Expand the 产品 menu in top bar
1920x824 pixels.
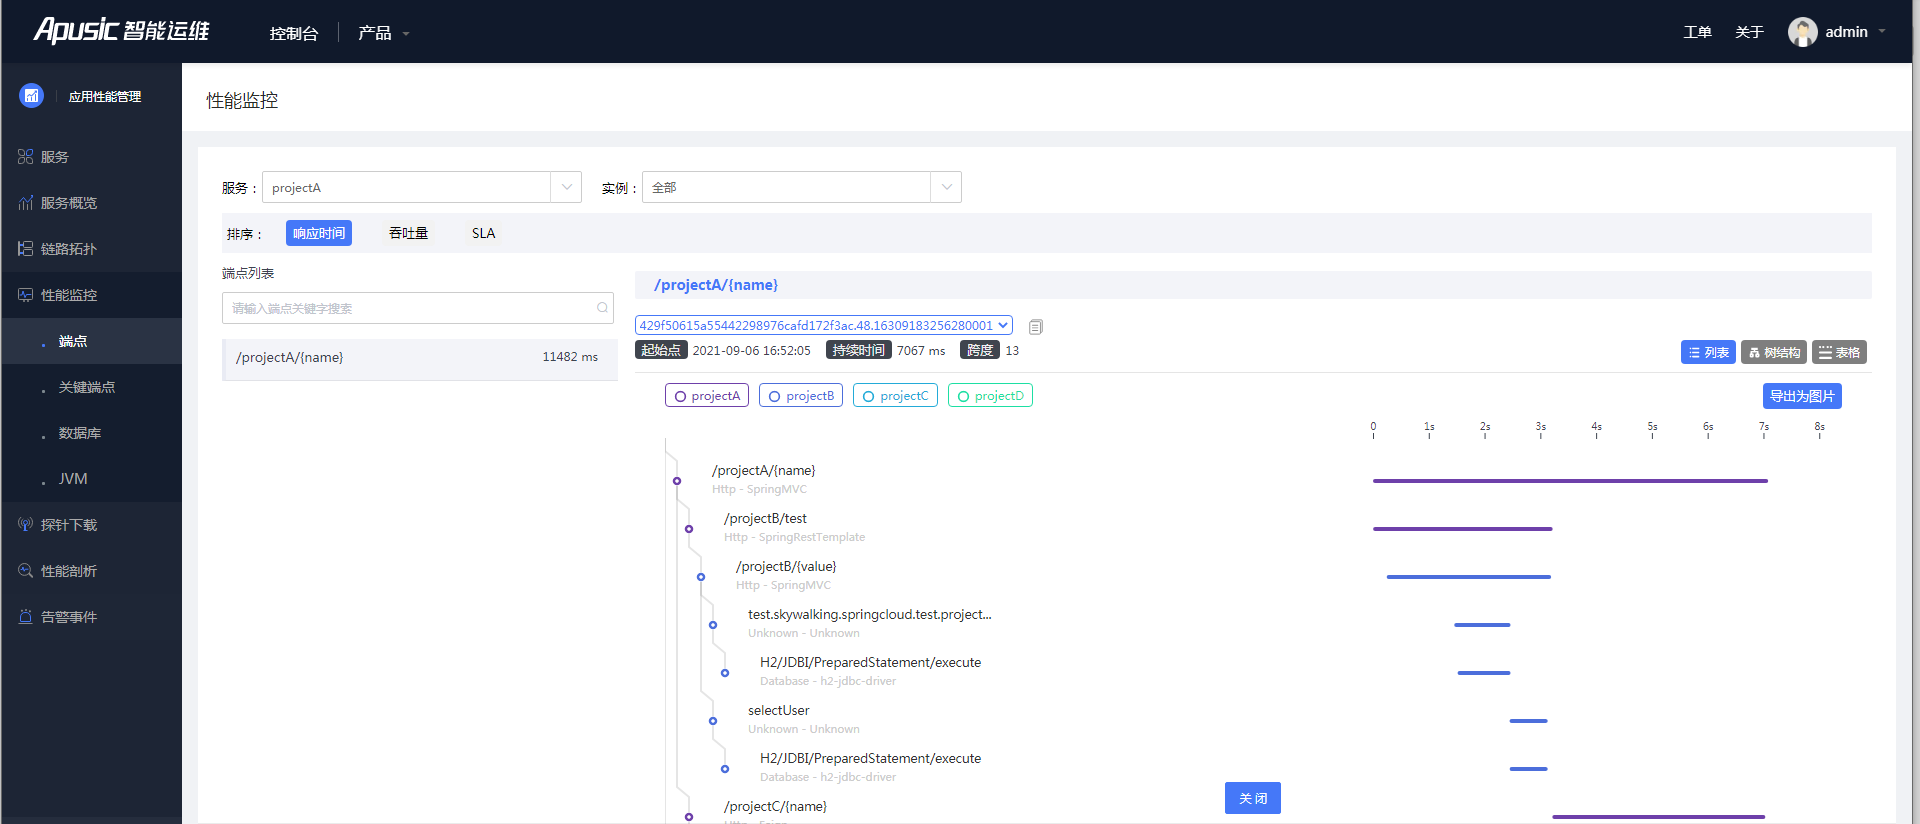(x=384, y=33)
